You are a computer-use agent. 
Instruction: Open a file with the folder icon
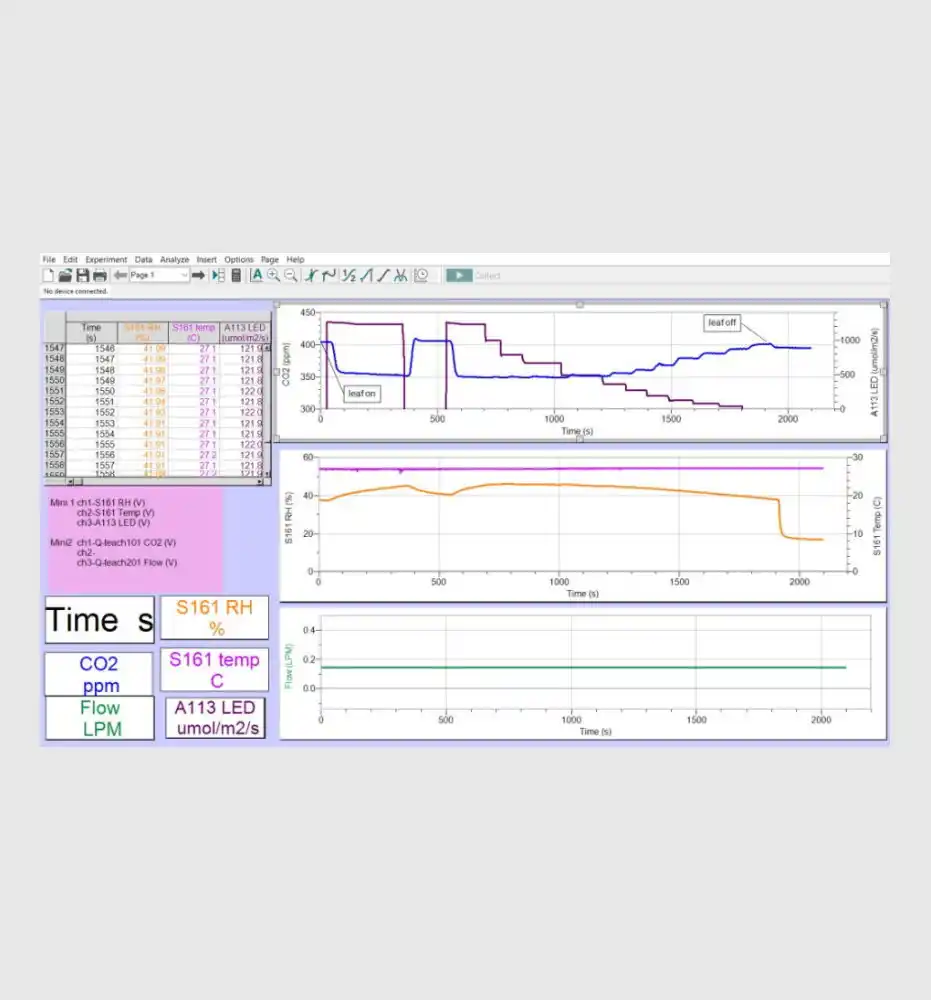(x=65, y=275)
